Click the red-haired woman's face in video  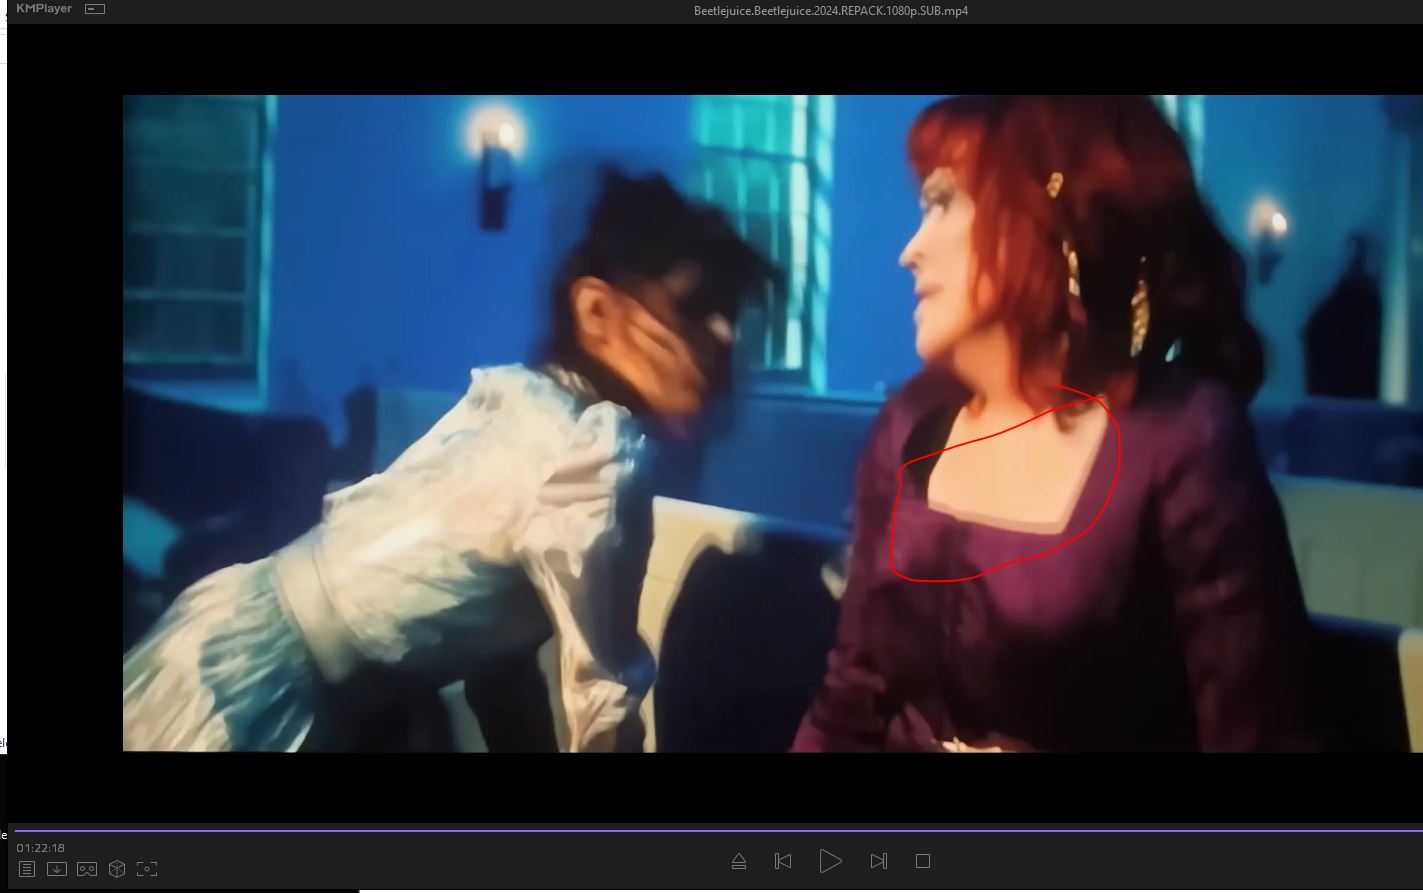945,290
